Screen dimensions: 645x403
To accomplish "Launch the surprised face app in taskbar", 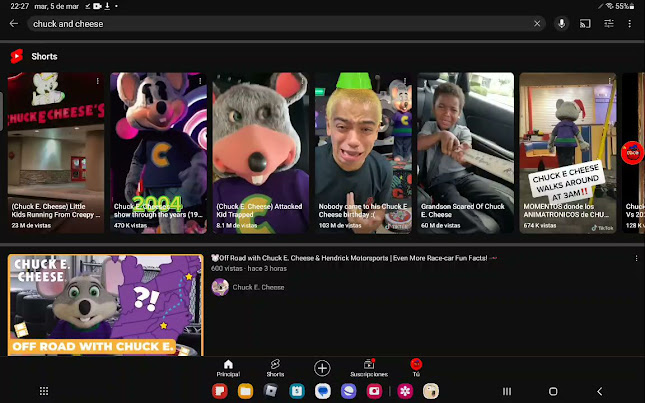I will (431, 391).
